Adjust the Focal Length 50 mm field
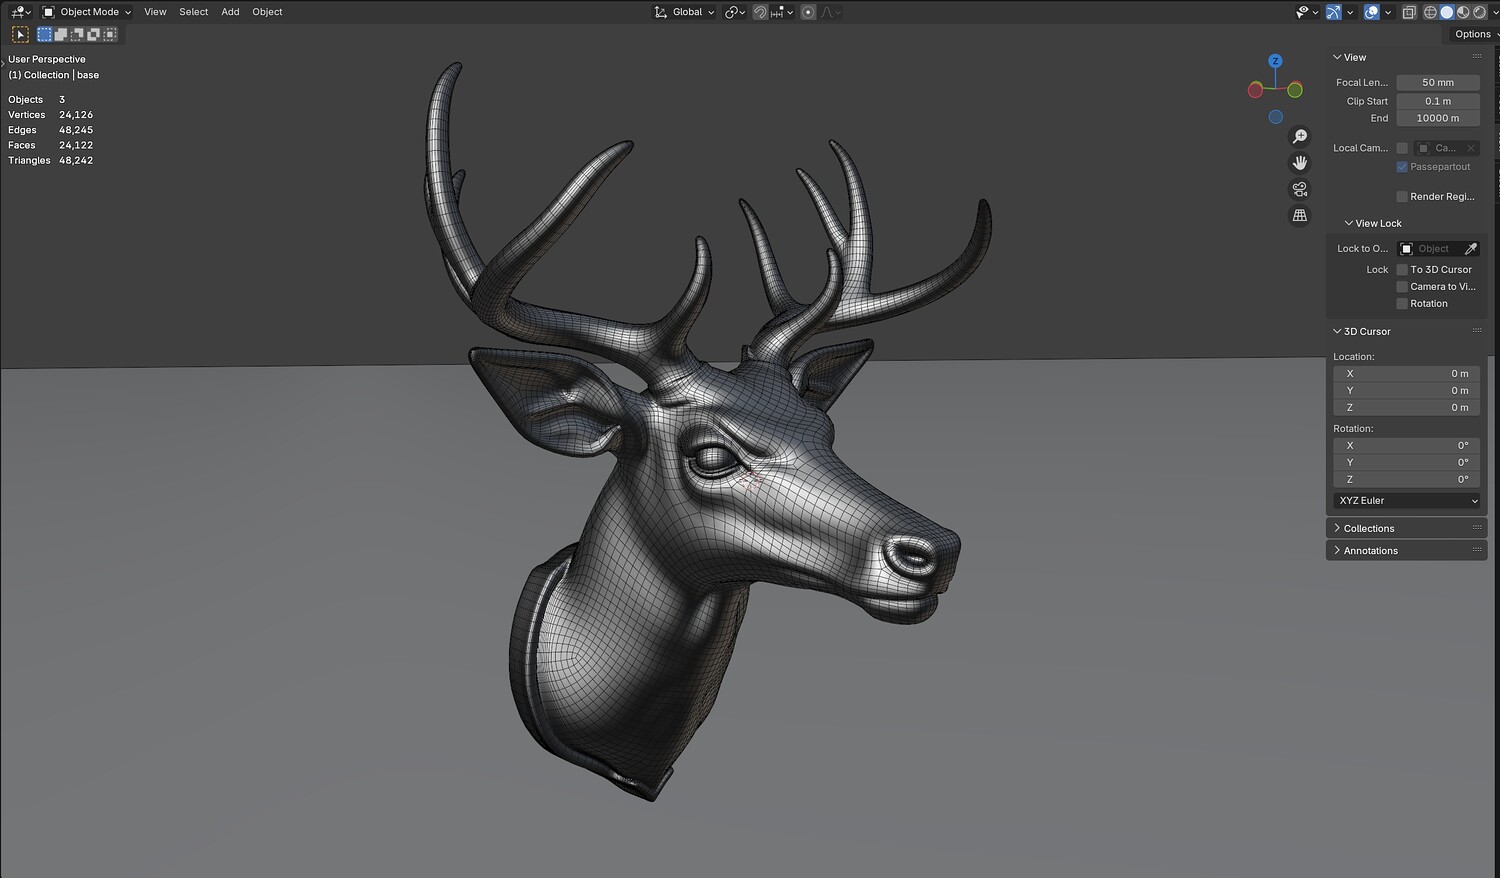 [x=1438, y=83]
